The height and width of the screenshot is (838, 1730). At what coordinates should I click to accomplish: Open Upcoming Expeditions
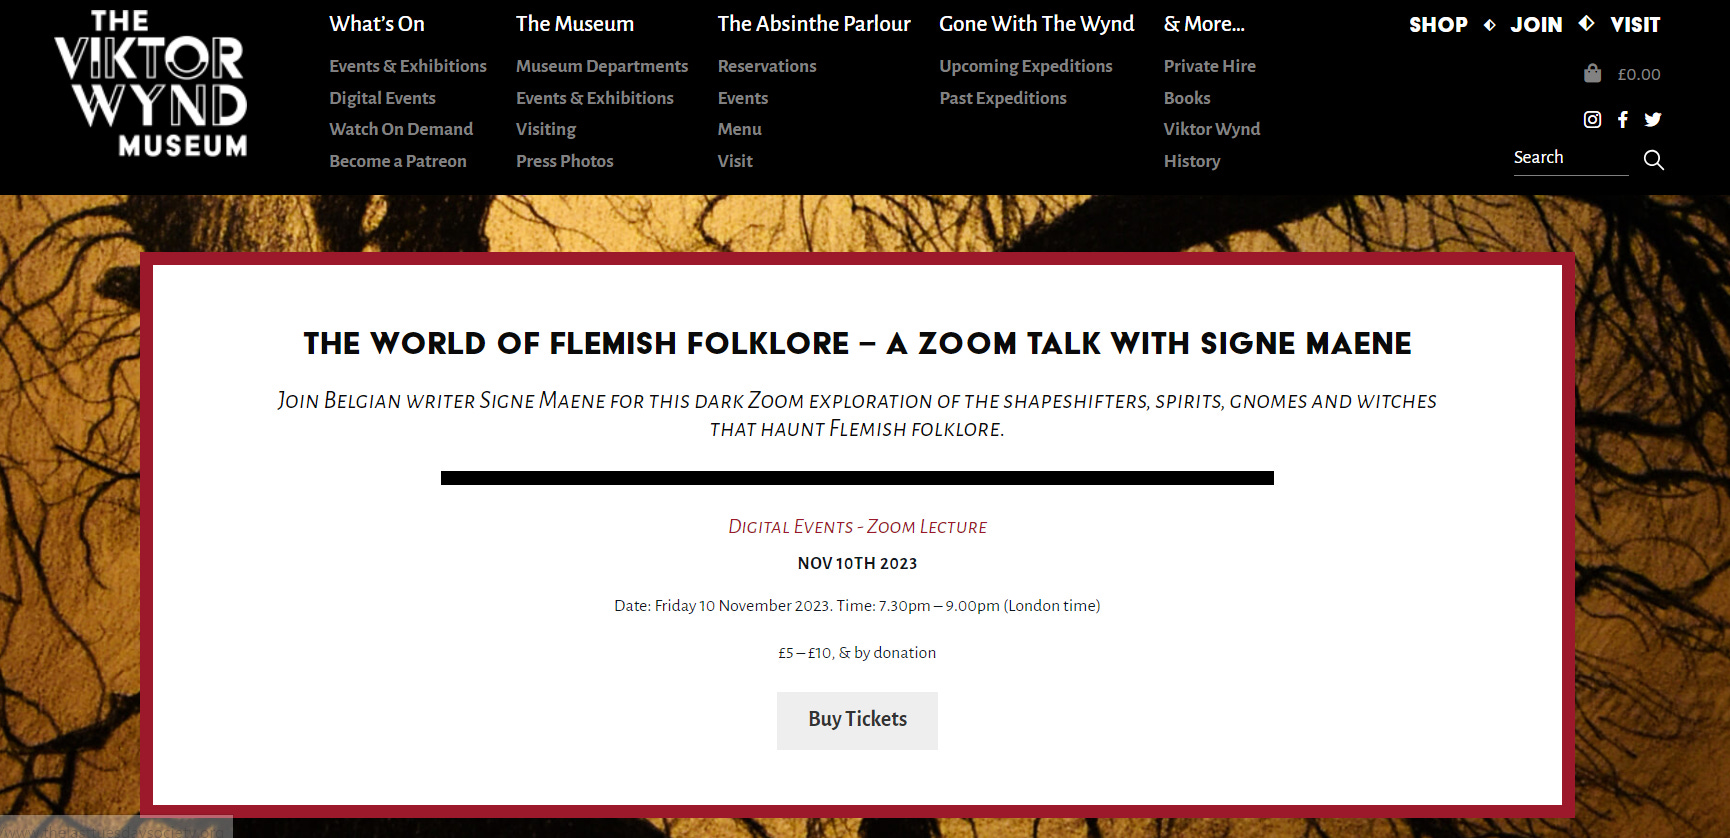(x=1026, y=66)
